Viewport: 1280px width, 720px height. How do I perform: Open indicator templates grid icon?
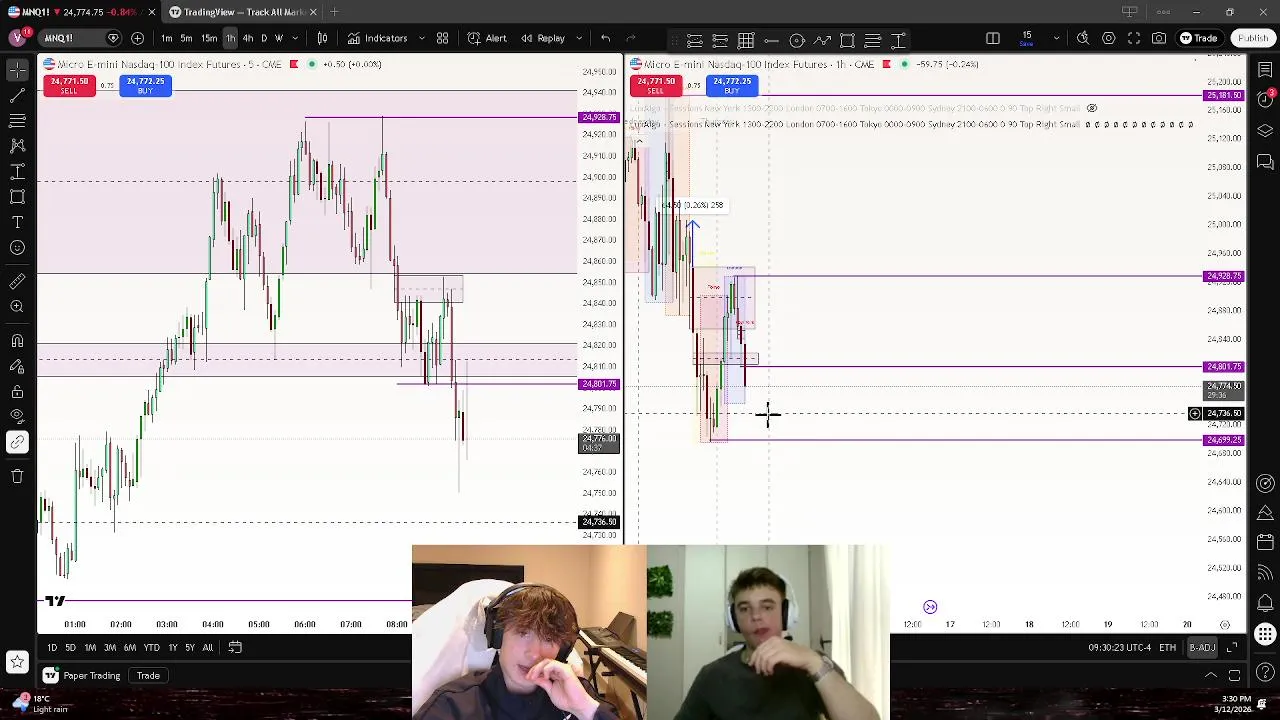click(442, 38)
